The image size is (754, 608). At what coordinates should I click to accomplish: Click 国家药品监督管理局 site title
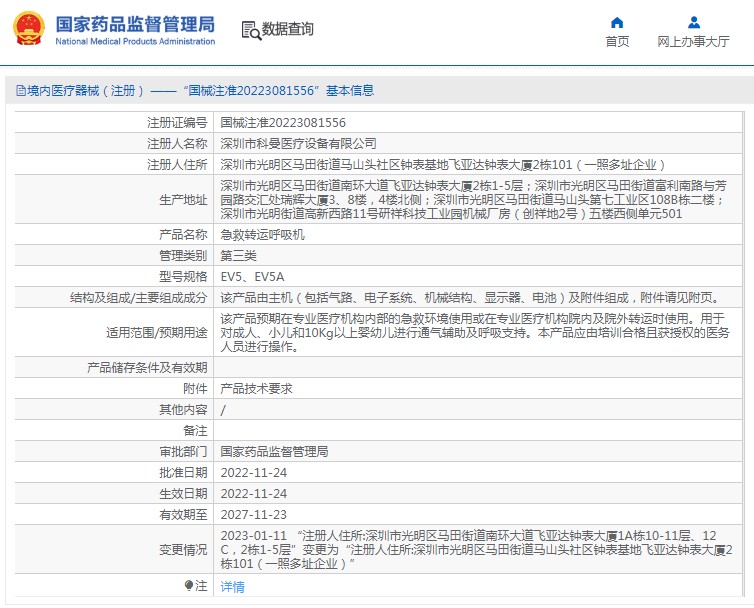point(135,24)
